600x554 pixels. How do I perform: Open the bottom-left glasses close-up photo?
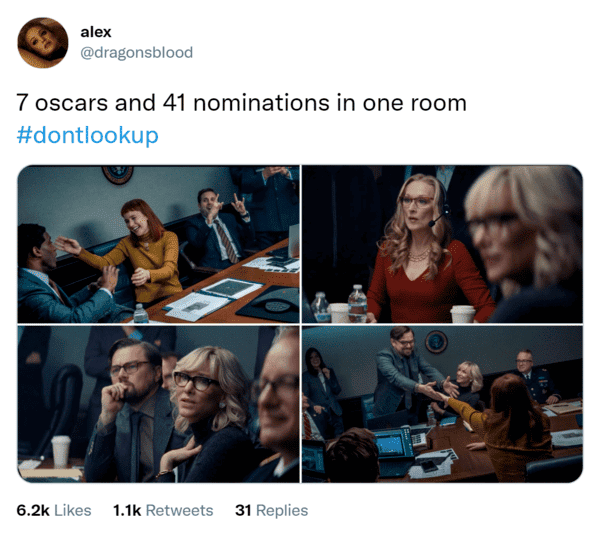(x=158, y=404)
